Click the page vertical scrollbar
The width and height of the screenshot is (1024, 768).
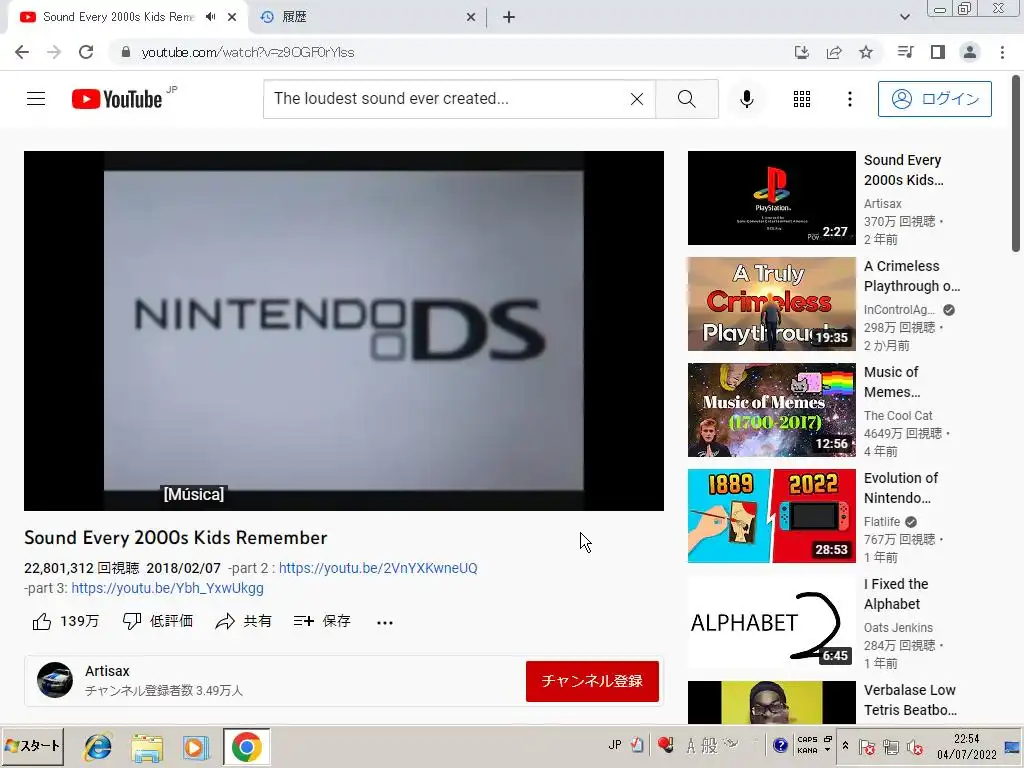[1016, 163]
